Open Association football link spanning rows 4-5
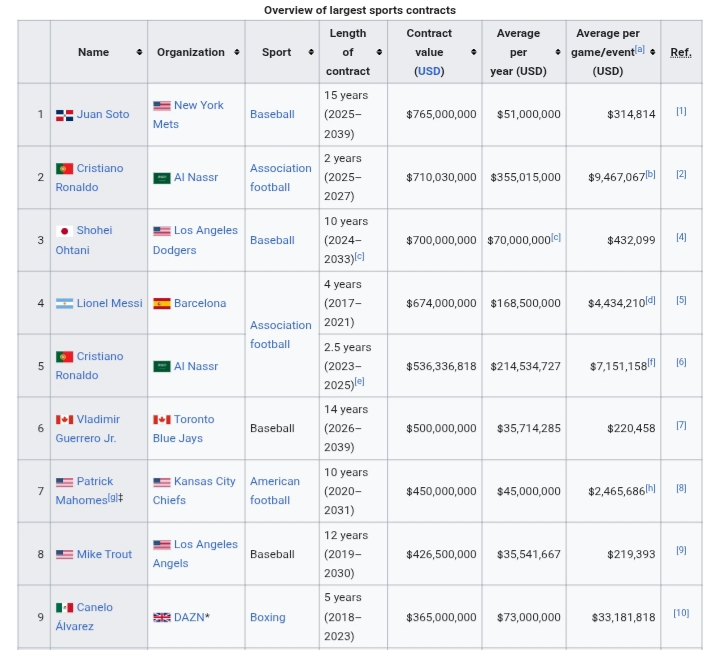 281,335
